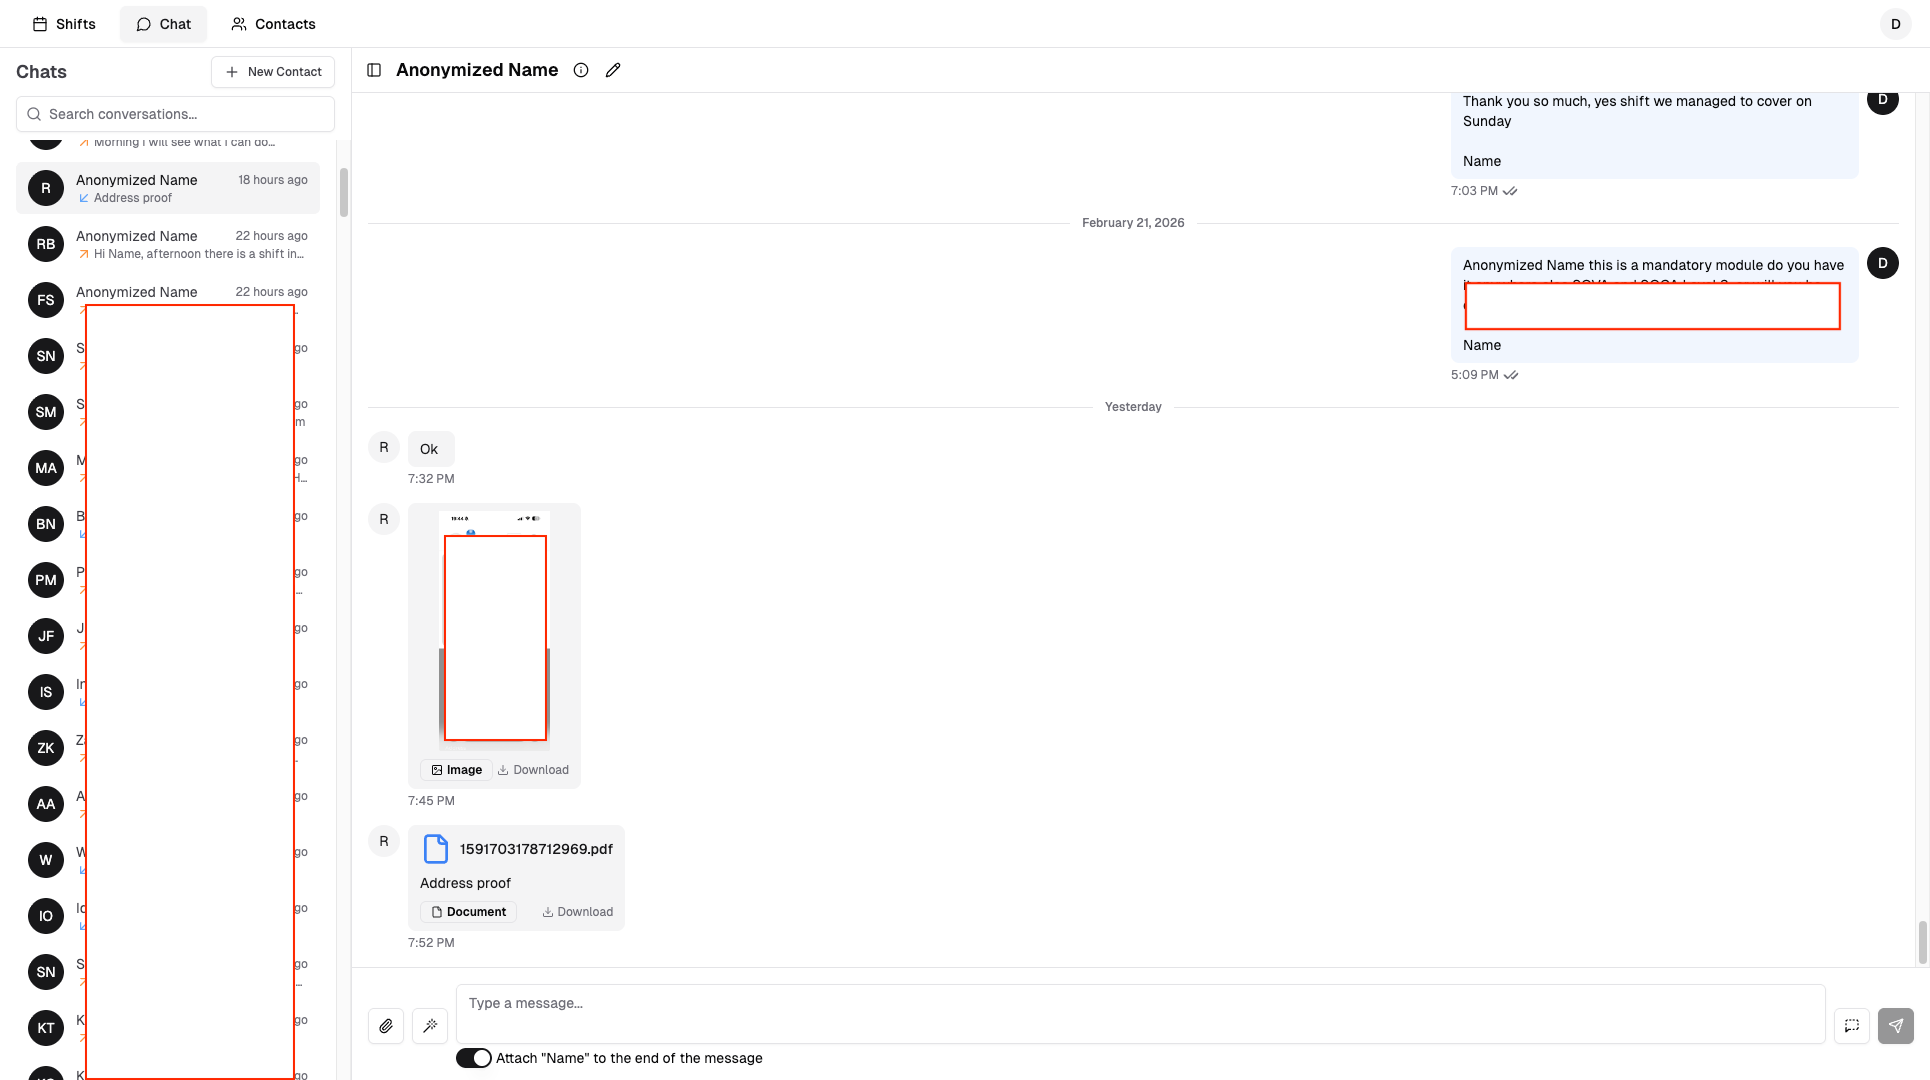Switch to the Shifts tab
Viewport: 1930px width, 1080px height.
64,24
